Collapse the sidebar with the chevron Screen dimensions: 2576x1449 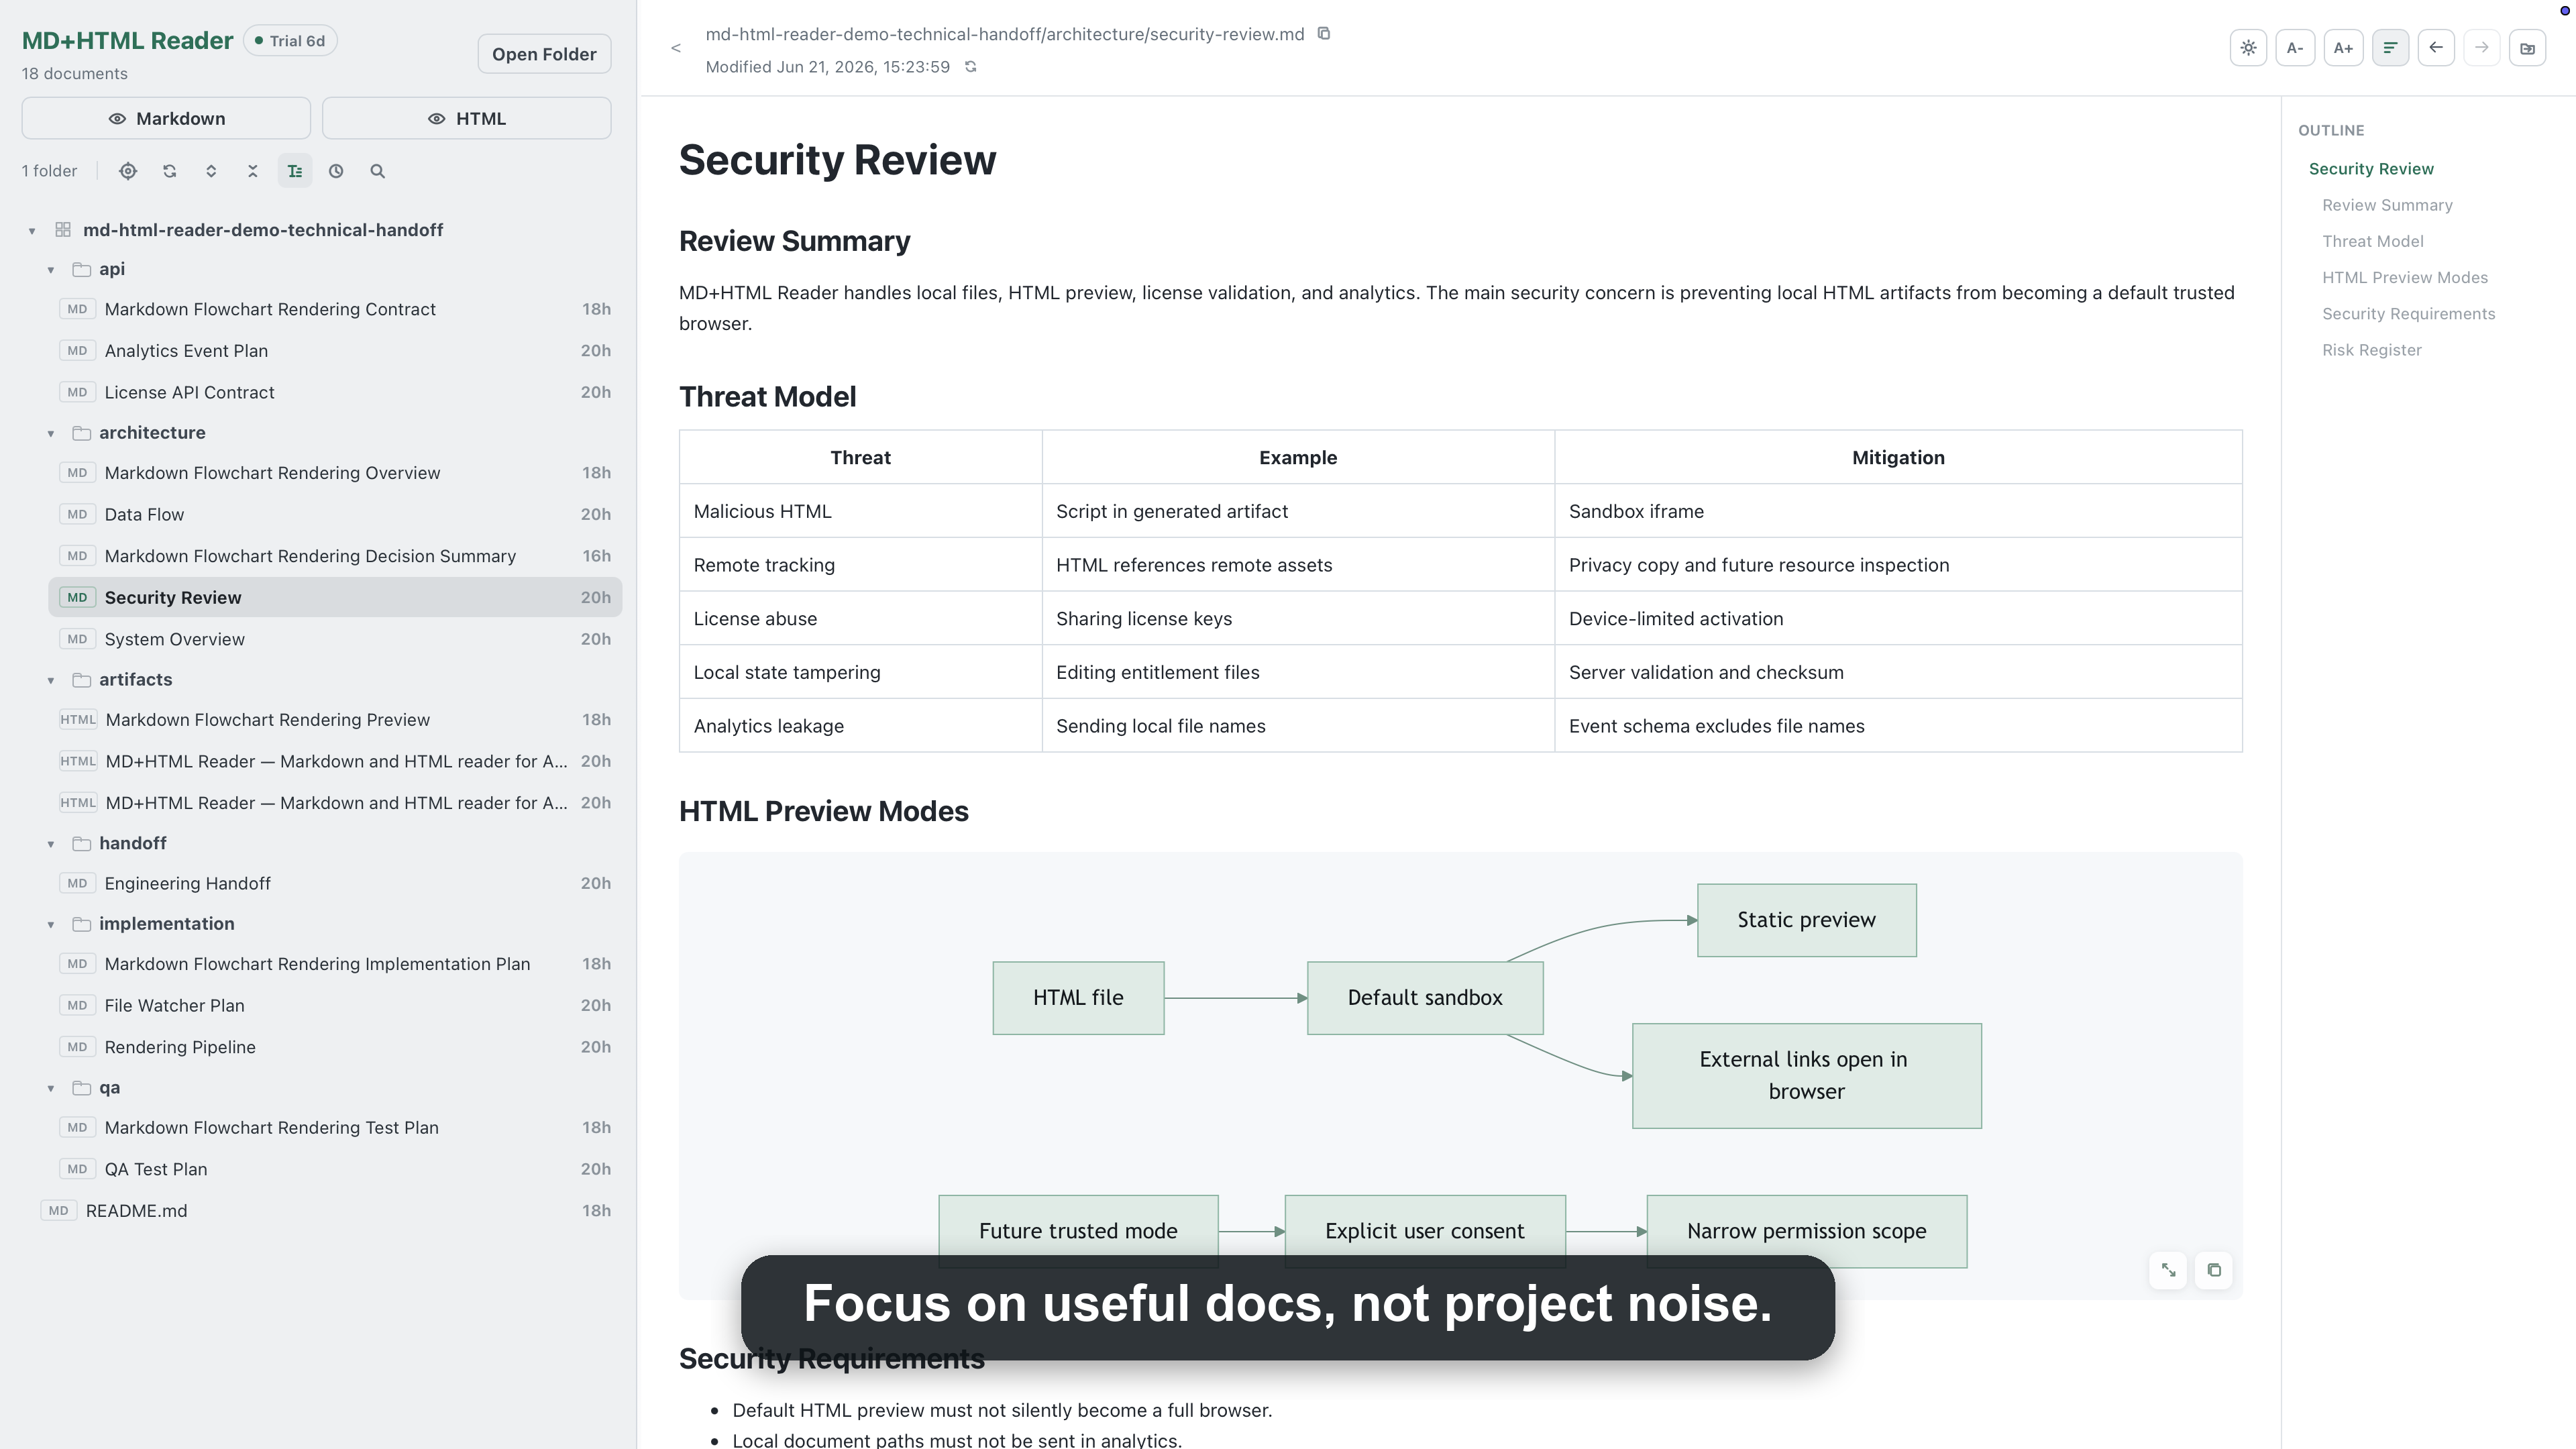(x=676, y=48)
